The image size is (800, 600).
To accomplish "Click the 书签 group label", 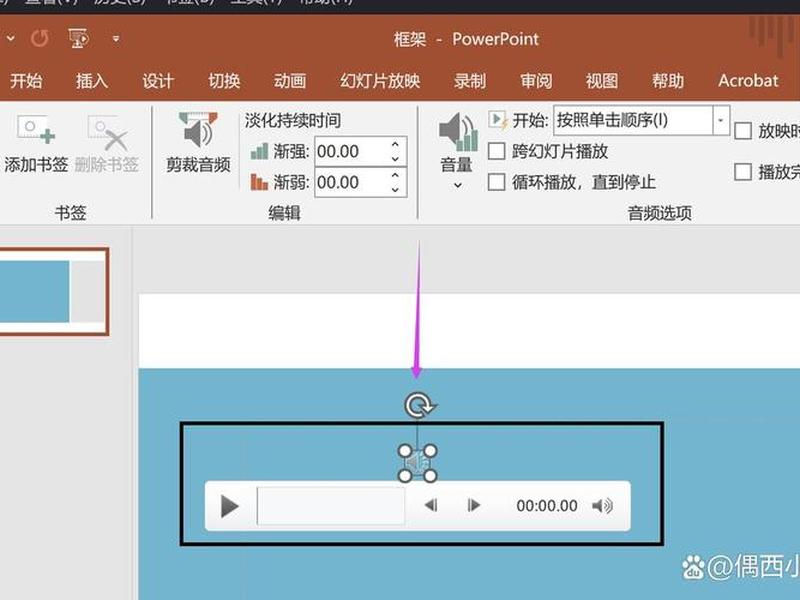I will [70, 213].
